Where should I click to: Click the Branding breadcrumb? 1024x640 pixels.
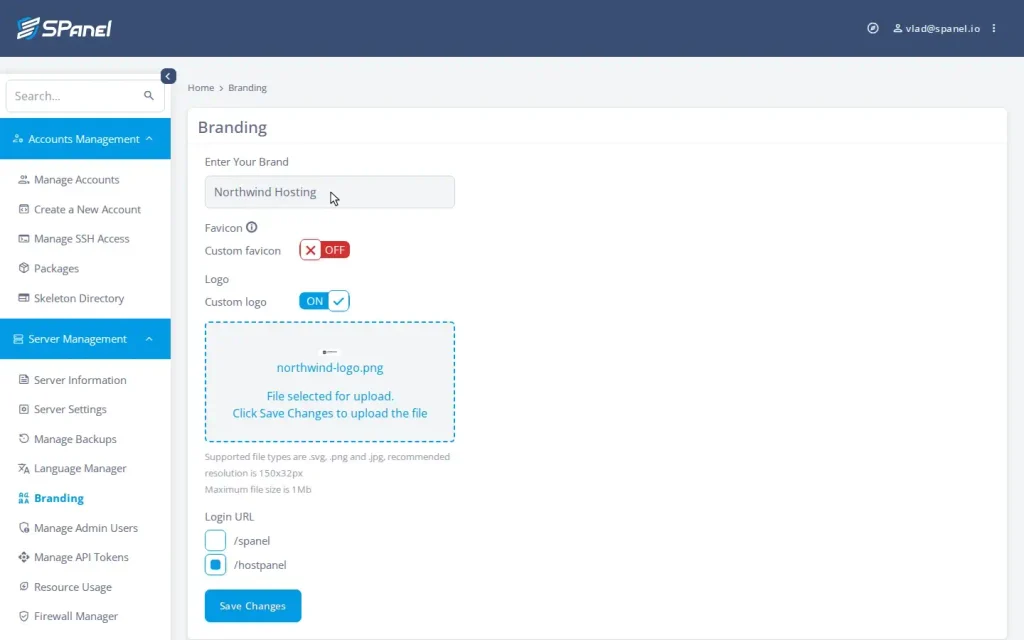pyautogui.click(x=248, y=88)
